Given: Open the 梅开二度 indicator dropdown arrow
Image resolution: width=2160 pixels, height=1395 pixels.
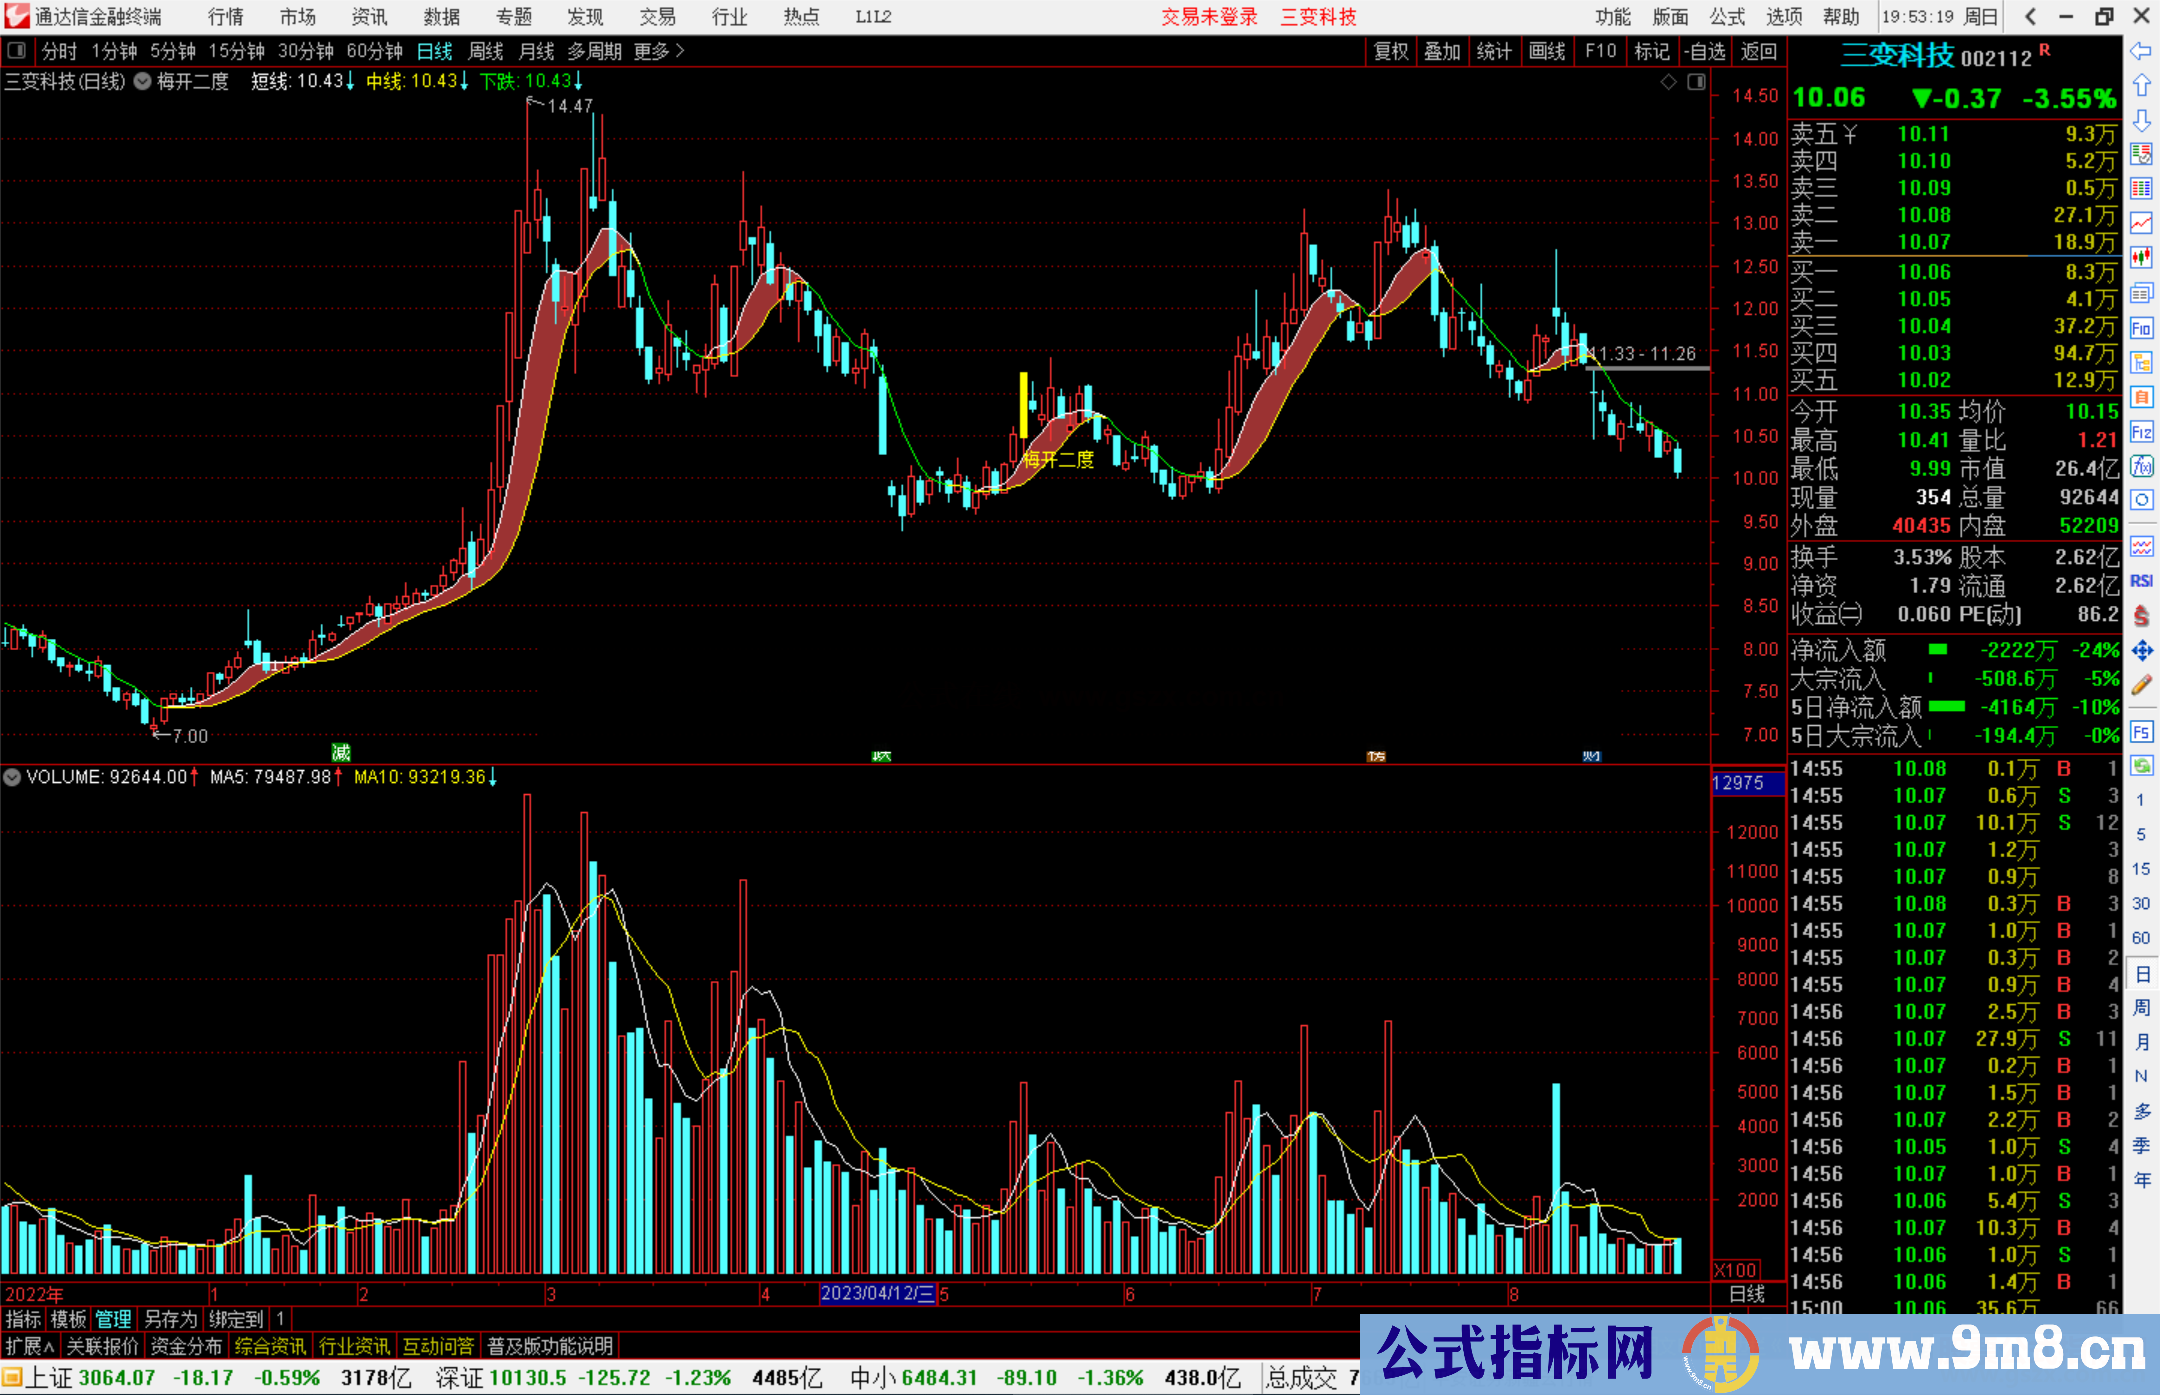Looking at the screenshot, I should [x=143, y=82].
